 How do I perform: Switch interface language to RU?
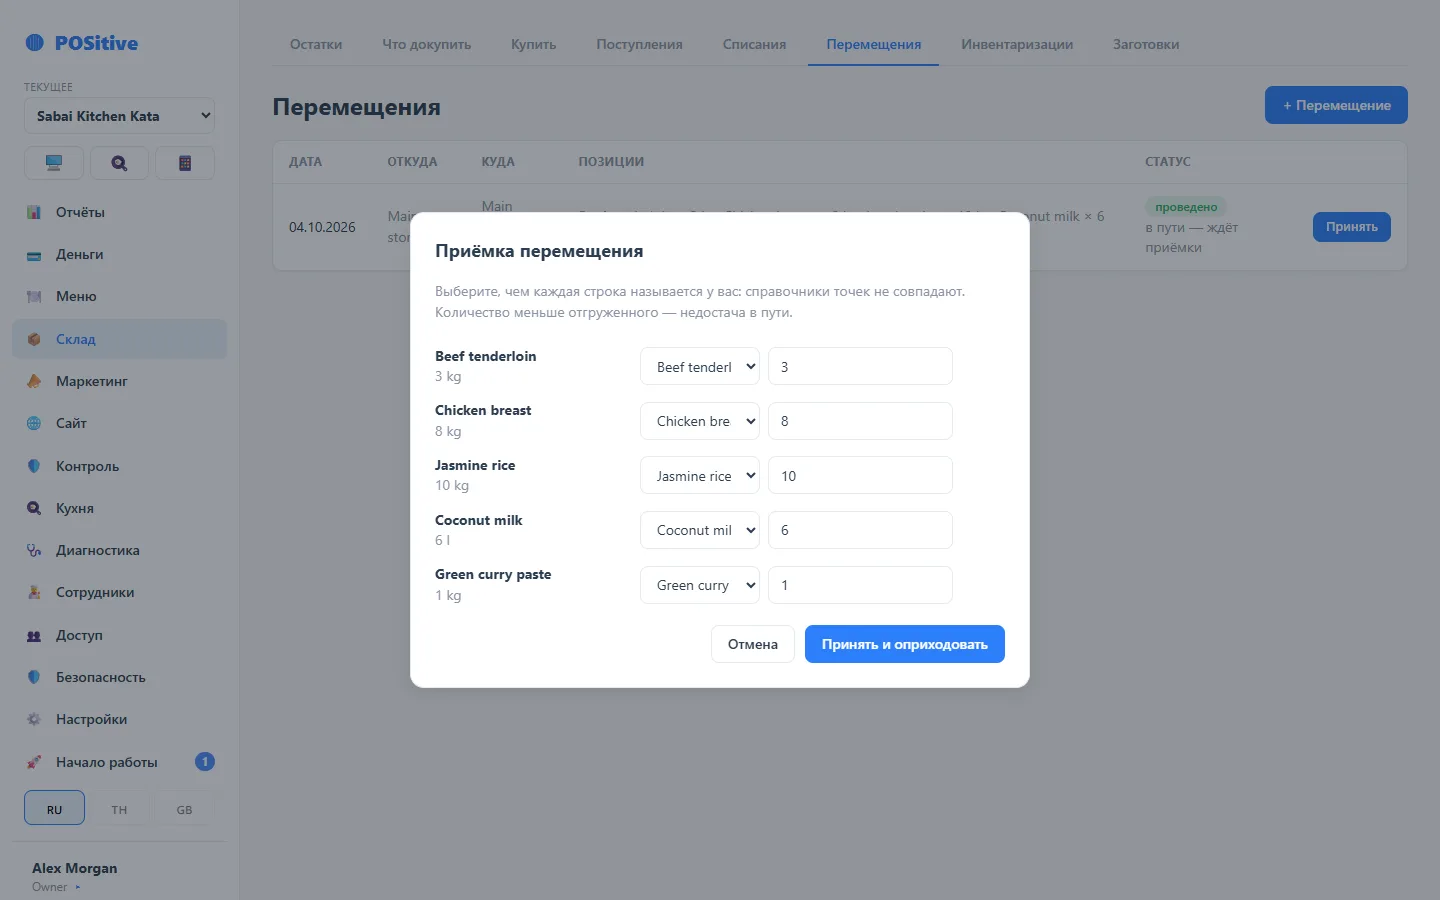(x=54, y=809)
